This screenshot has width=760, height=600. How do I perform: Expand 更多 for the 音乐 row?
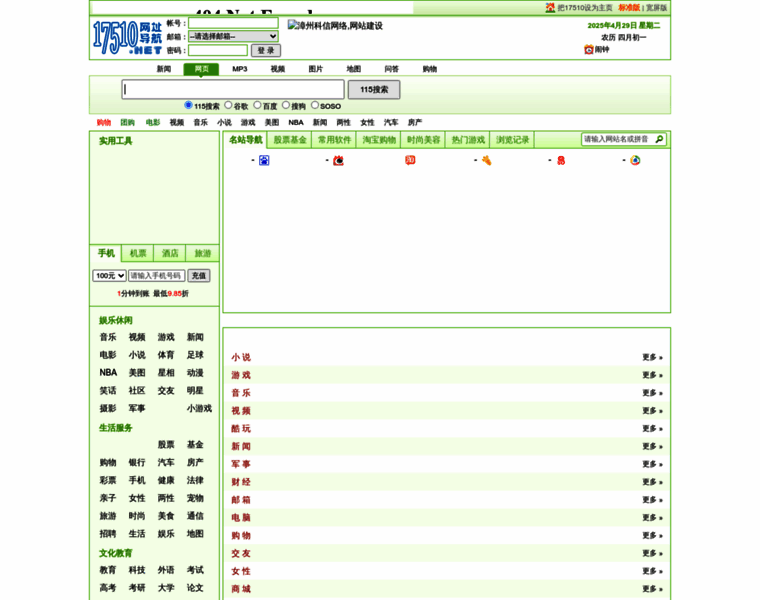tap(652, 393)
